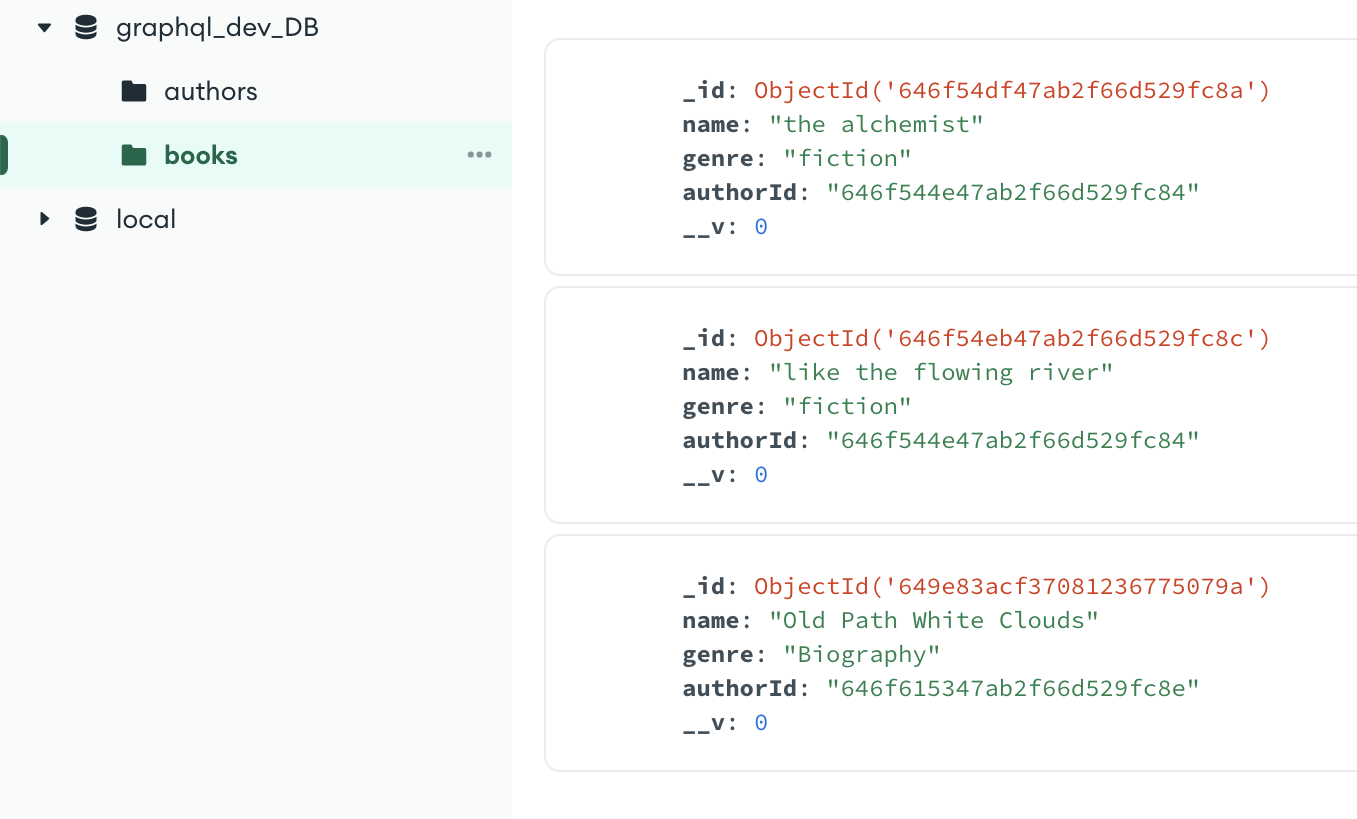Click genre value in flowing river document
The image size is (1357, 819).
tap(847, 407)
